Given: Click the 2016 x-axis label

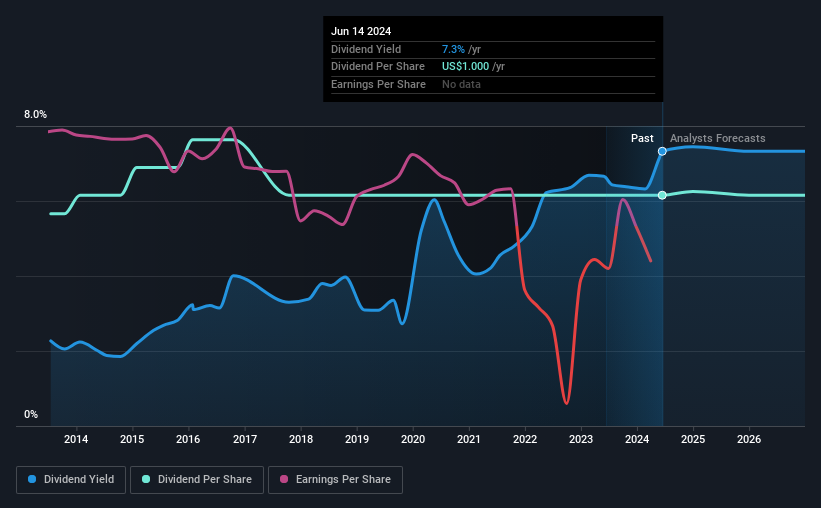Looking at the screenshot, I should pyautogui.click(x=188, y=439).
